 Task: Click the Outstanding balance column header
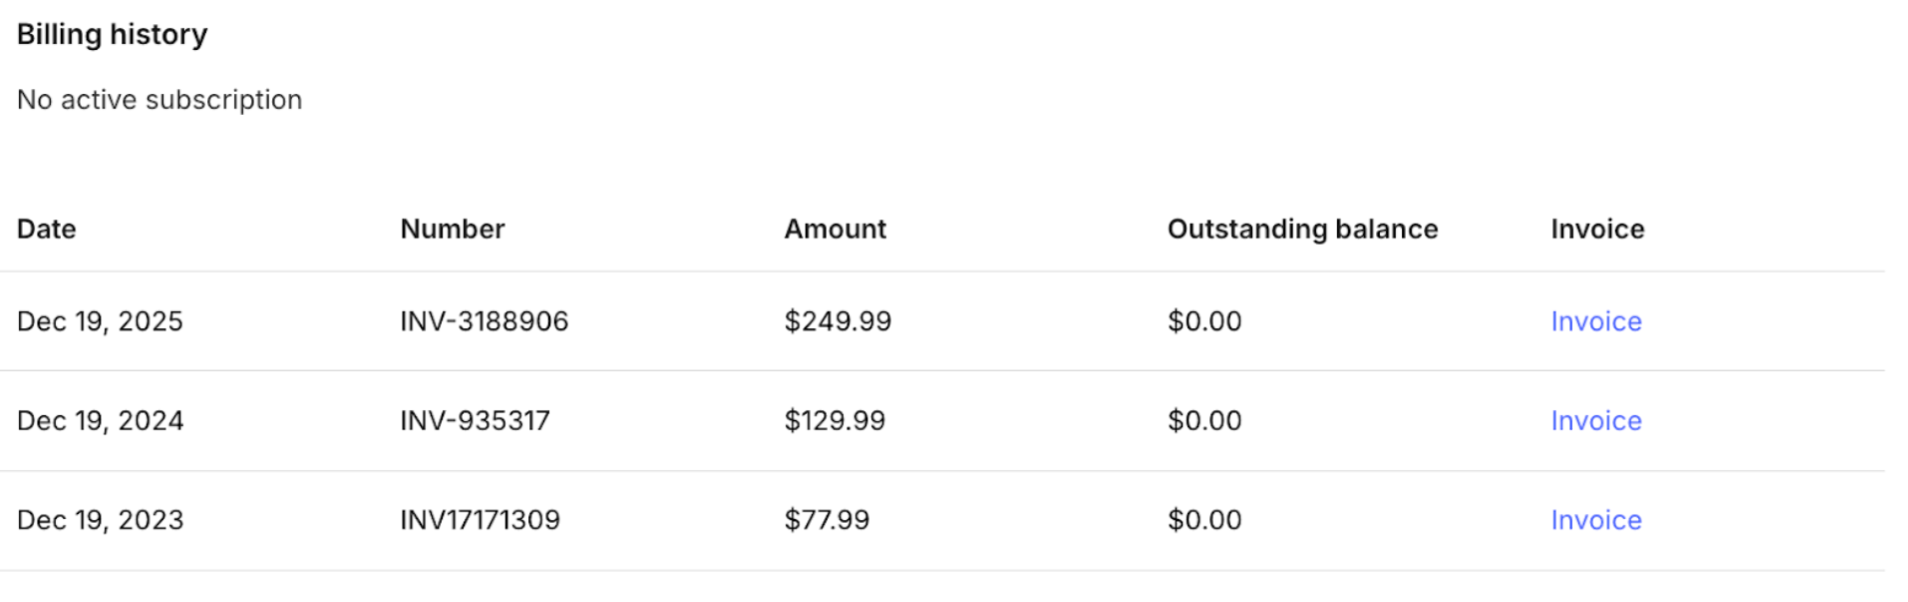[1302, 229]
